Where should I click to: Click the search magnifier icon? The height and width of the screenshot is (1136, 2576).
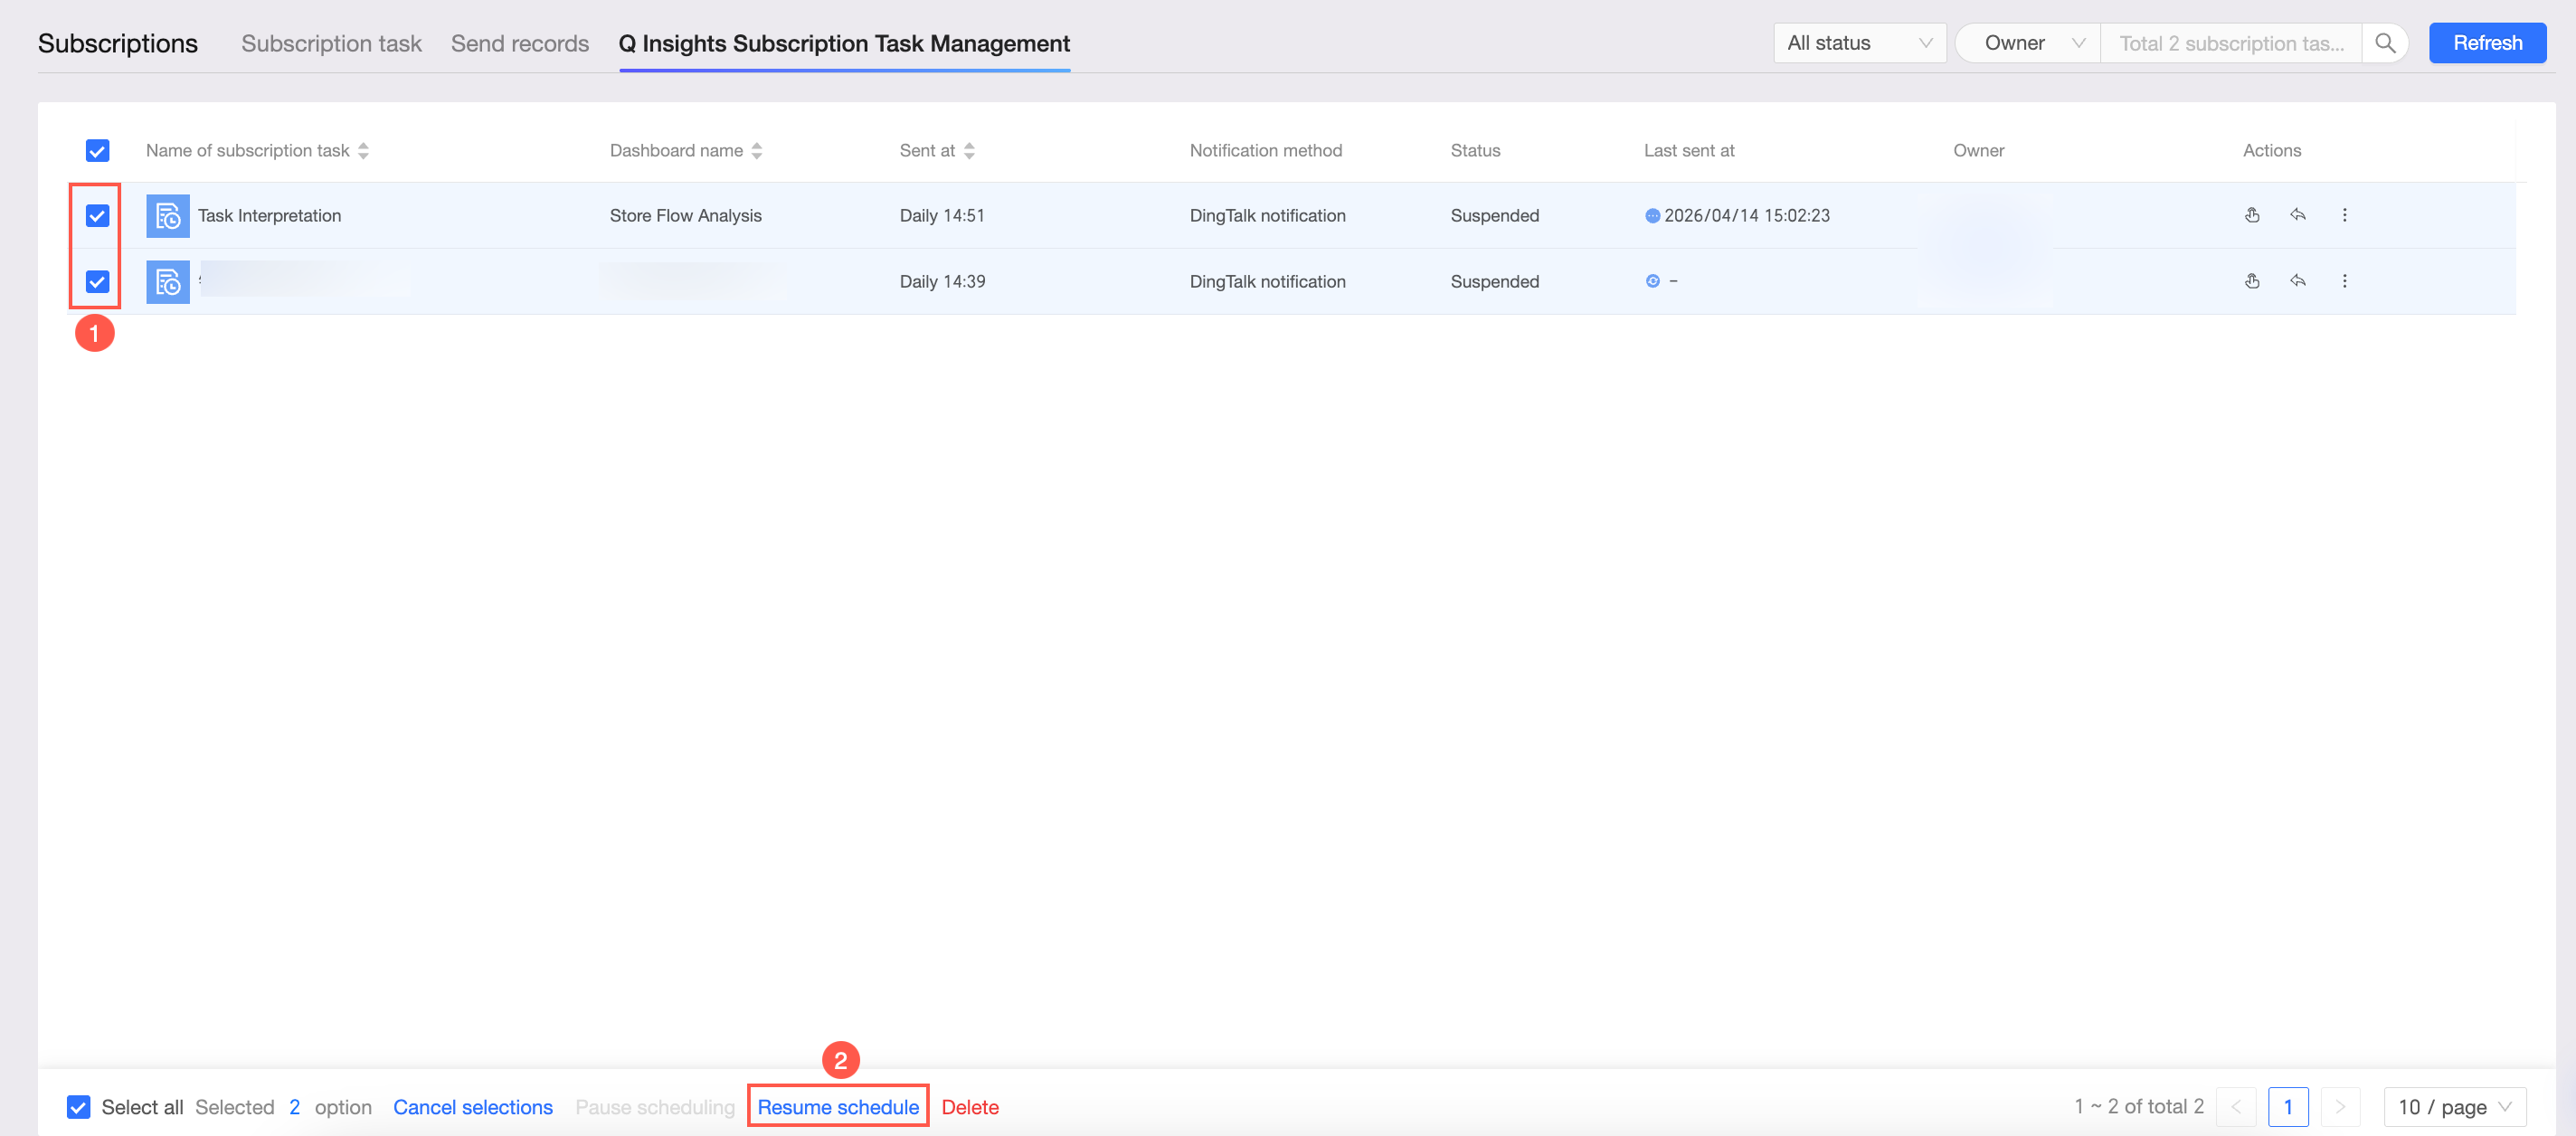tap(2385, 43)
